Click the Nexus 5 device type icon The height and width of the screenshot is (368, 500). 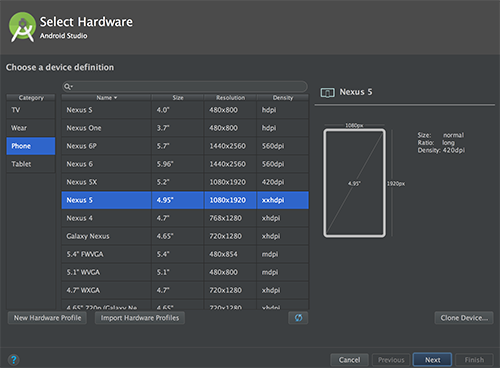pyautogui.click(x=327, y=92)
